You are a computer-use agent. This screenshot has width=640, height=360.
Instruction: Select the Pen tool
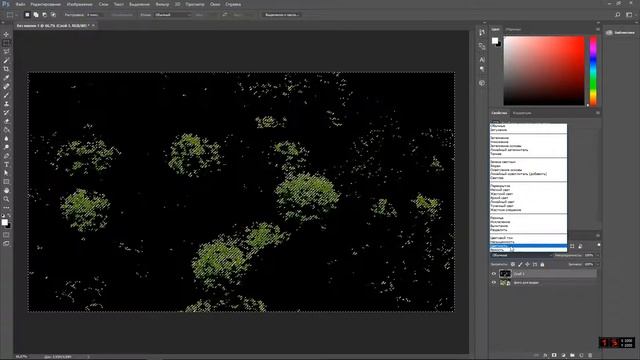click(6, 156)
